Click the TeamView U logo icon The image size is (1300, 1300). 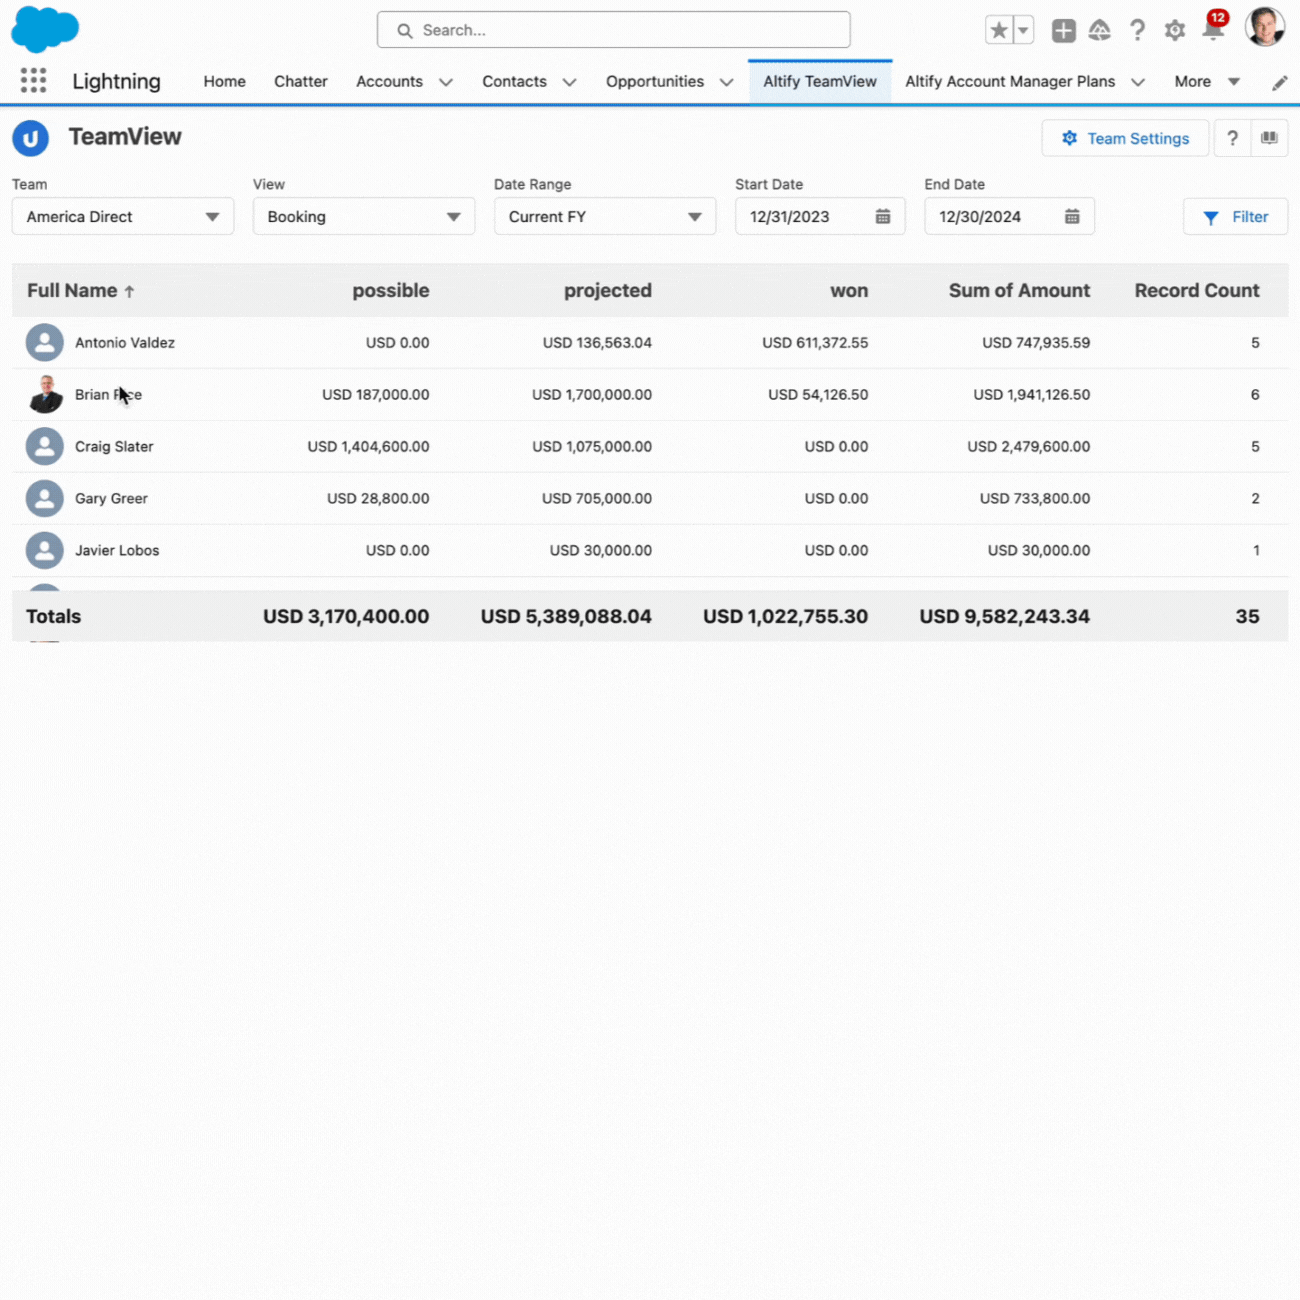(x=31, y=138)
